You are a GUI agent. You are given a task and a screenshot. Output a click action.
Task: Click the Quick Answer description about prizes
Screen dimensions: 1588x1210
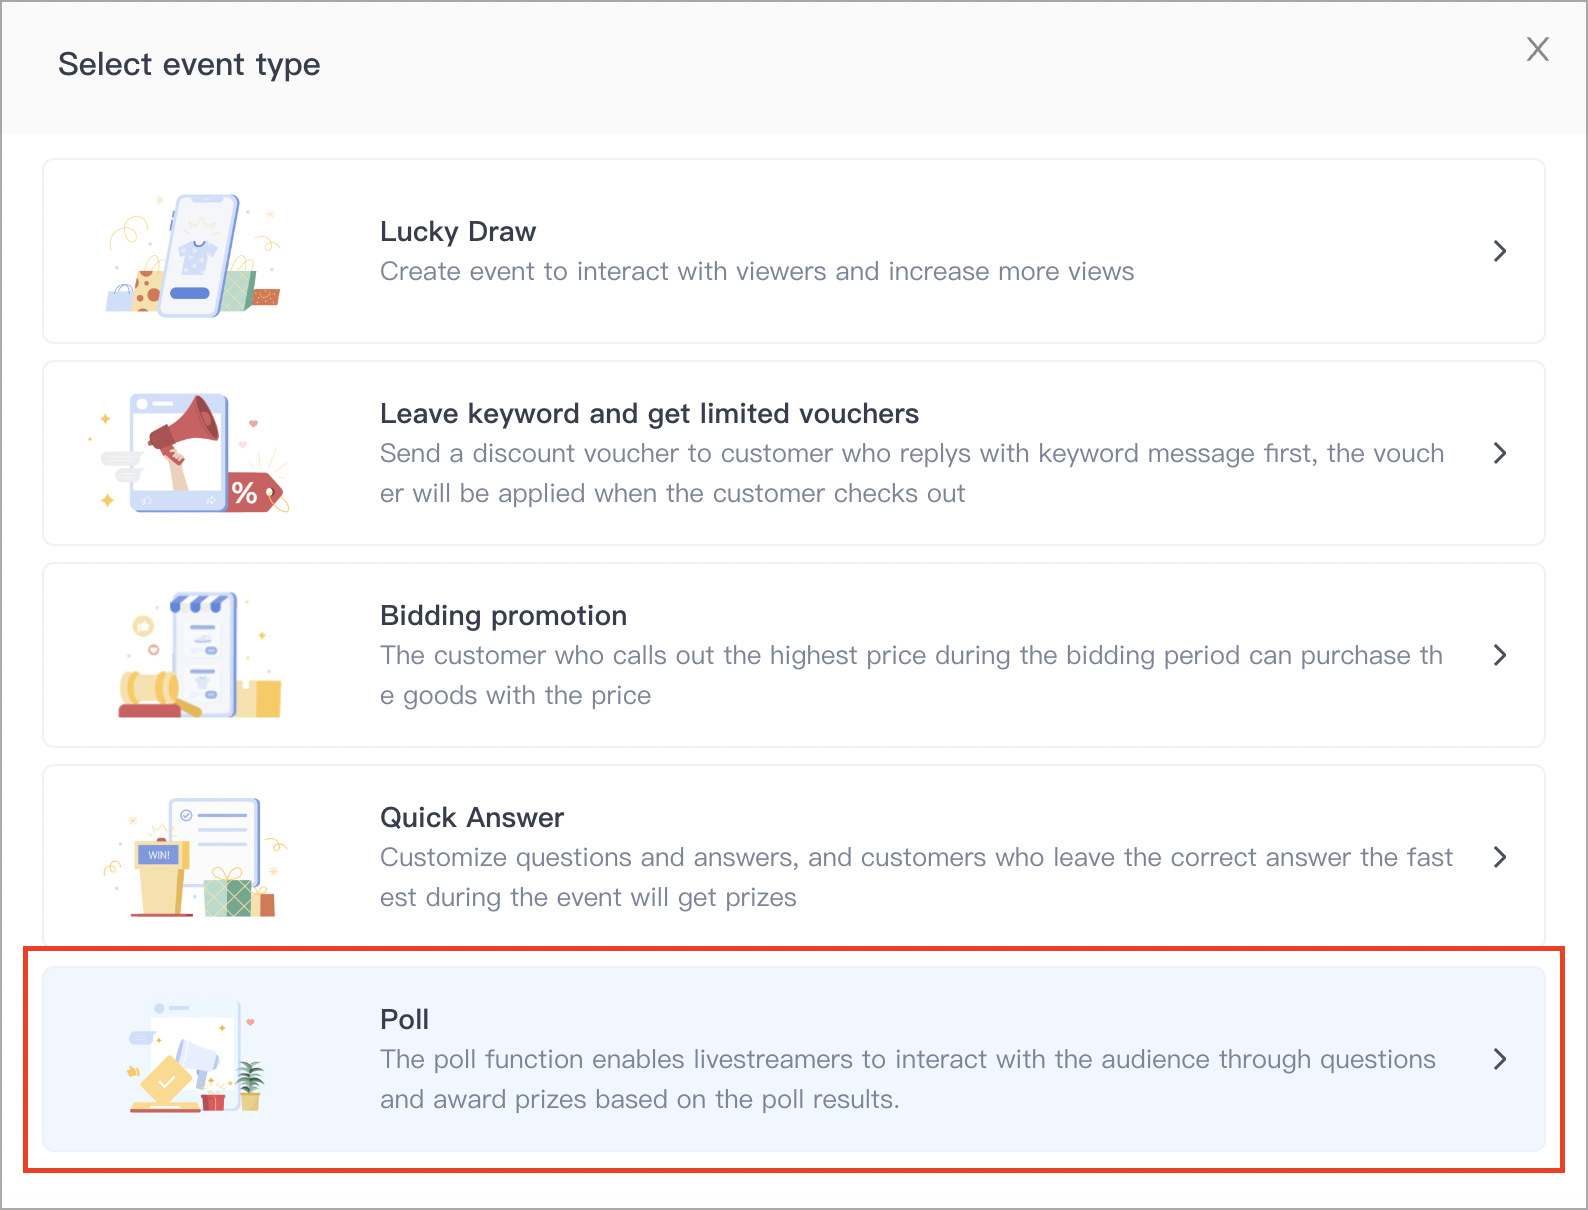(916, 877)
